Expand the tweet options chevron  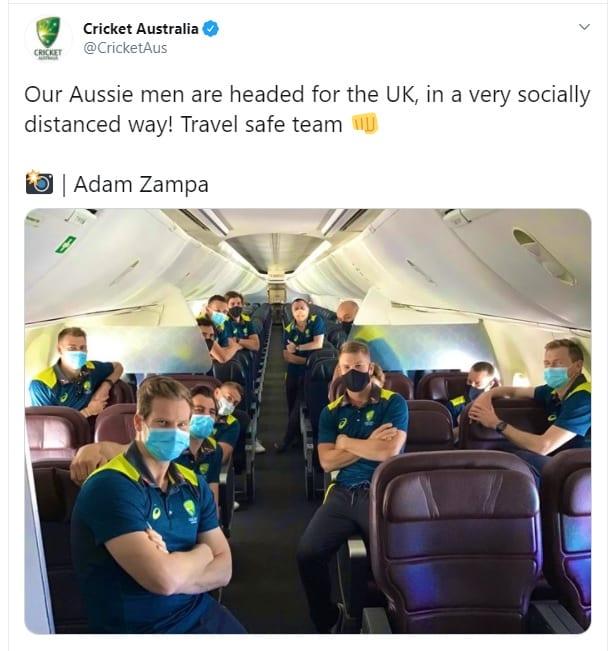(x=584, y=27)
